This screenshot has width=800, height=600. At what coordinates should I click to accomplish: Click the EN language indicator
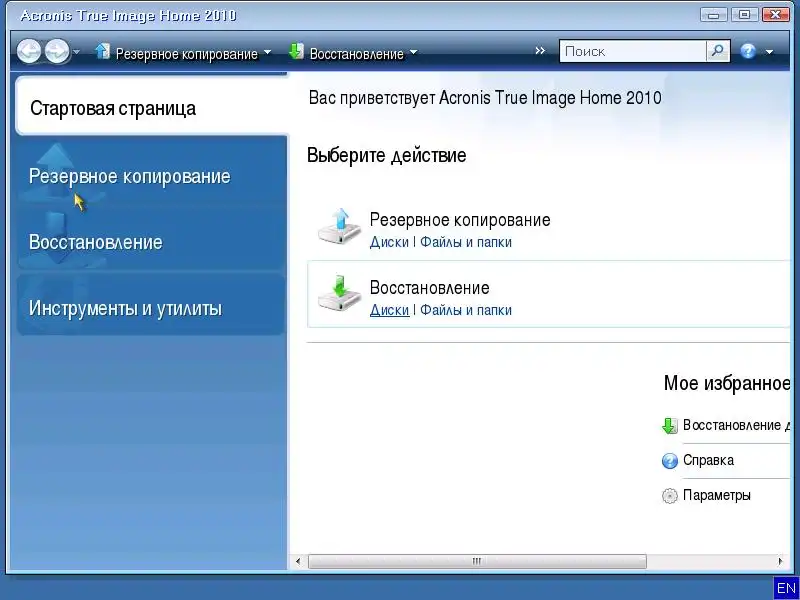(786, 588)
